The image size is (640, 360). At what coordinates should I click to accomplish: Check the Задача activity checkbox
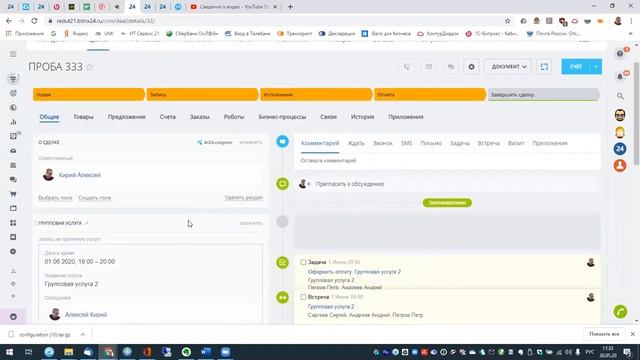pos(303,262)
